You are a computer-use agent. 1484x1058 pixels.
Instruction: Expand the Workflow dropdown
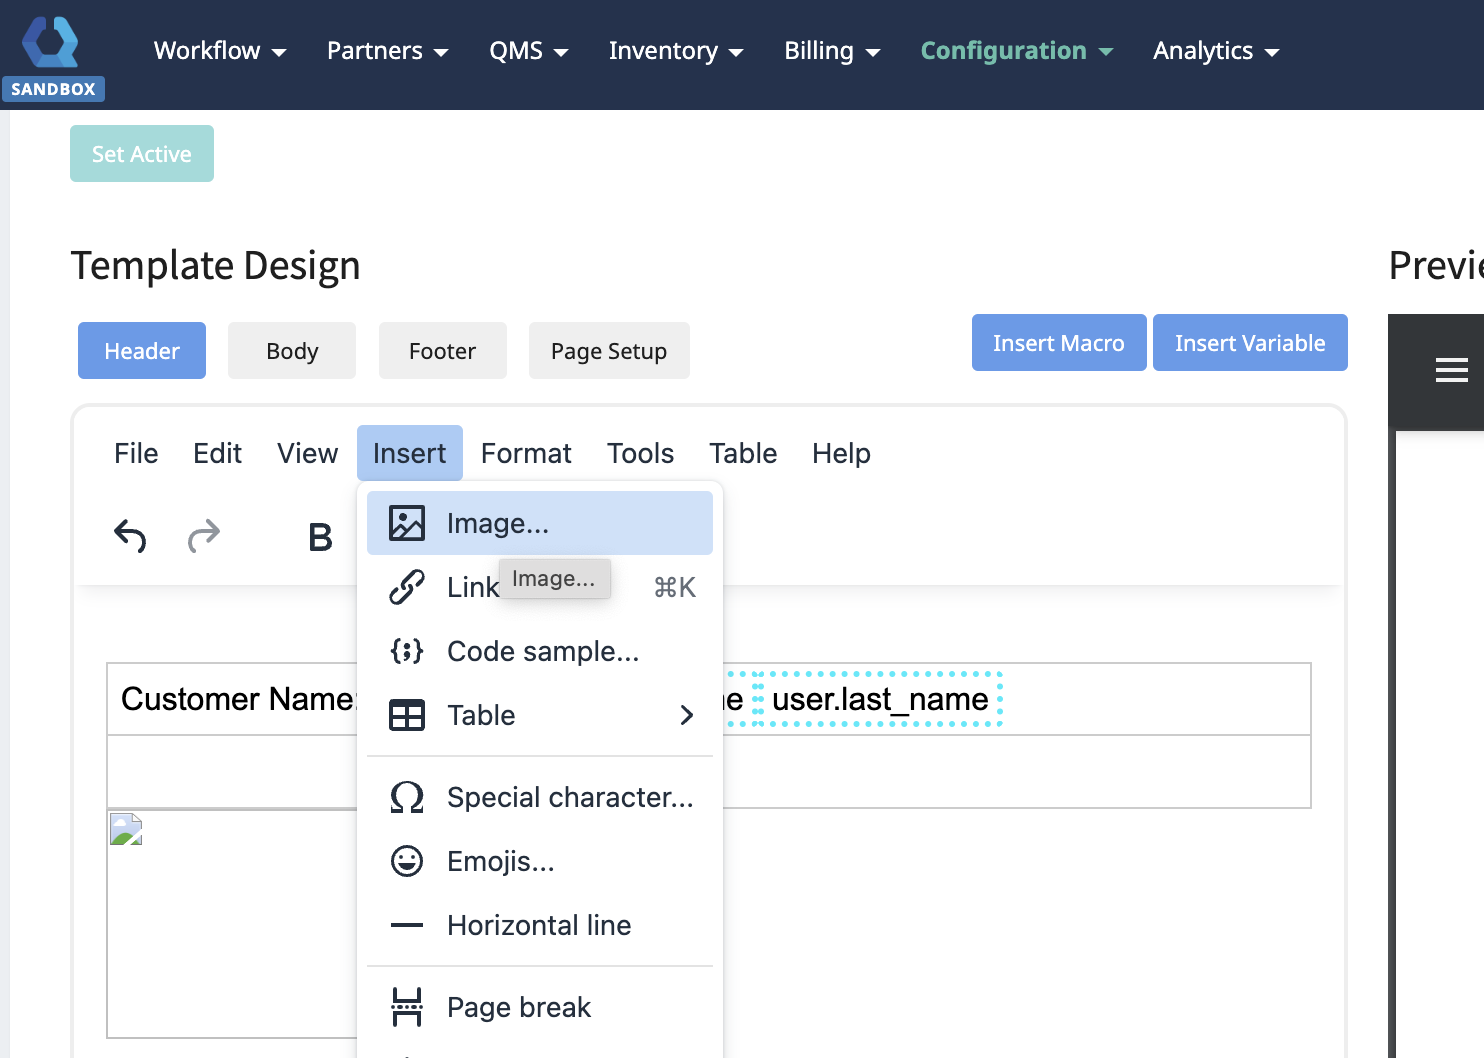[220, 51]
